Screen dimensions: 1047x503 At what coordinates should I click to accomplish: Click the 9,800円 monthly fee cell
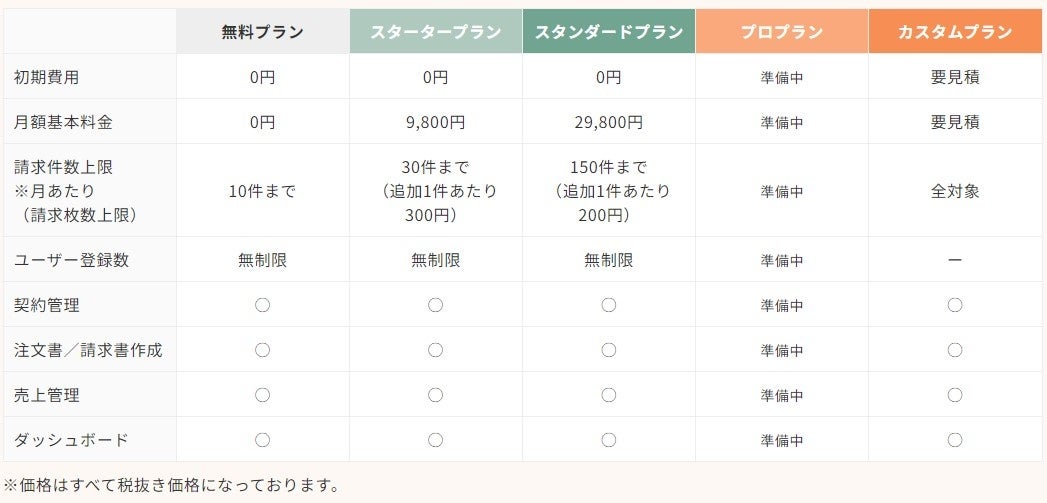(x=435, y=122)
